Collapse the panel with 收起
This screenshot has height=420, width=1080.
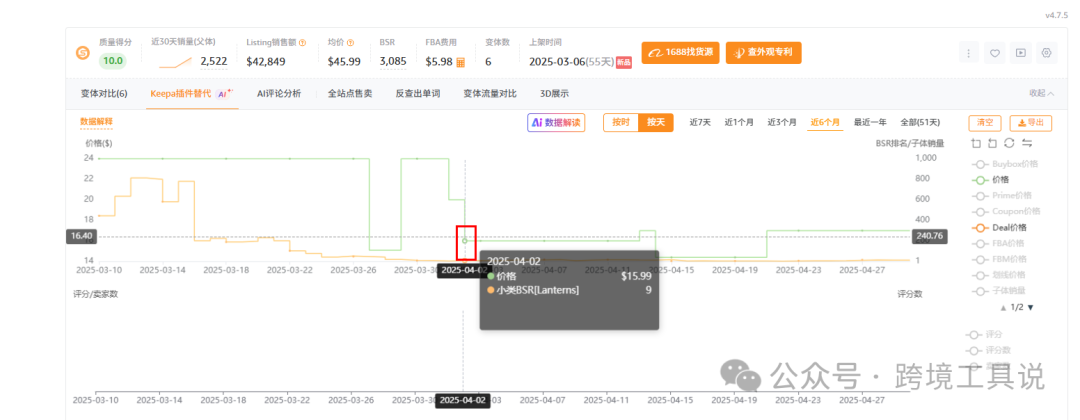[1041, 94]
